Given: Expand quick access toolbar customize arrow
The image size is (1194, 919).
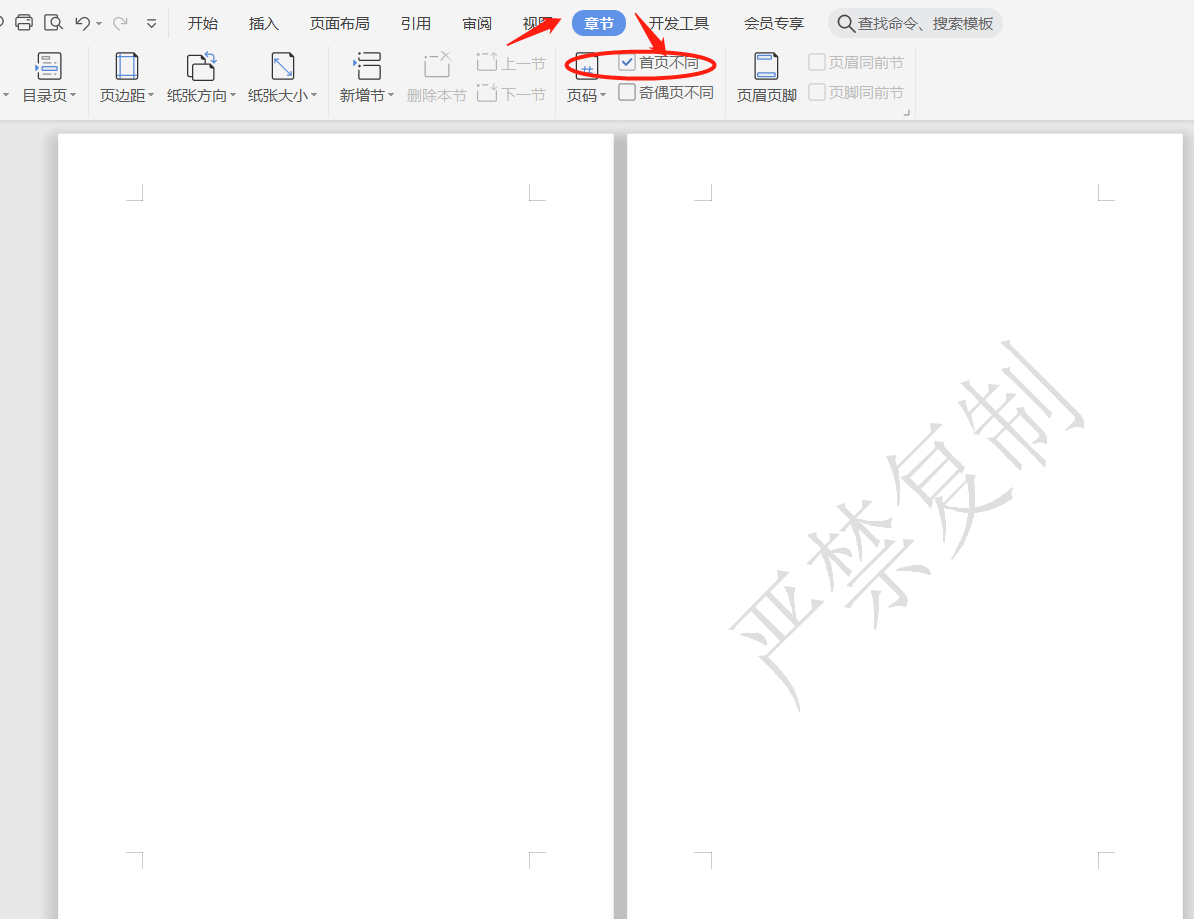Looking at the screenshot, I should point(152,24).
